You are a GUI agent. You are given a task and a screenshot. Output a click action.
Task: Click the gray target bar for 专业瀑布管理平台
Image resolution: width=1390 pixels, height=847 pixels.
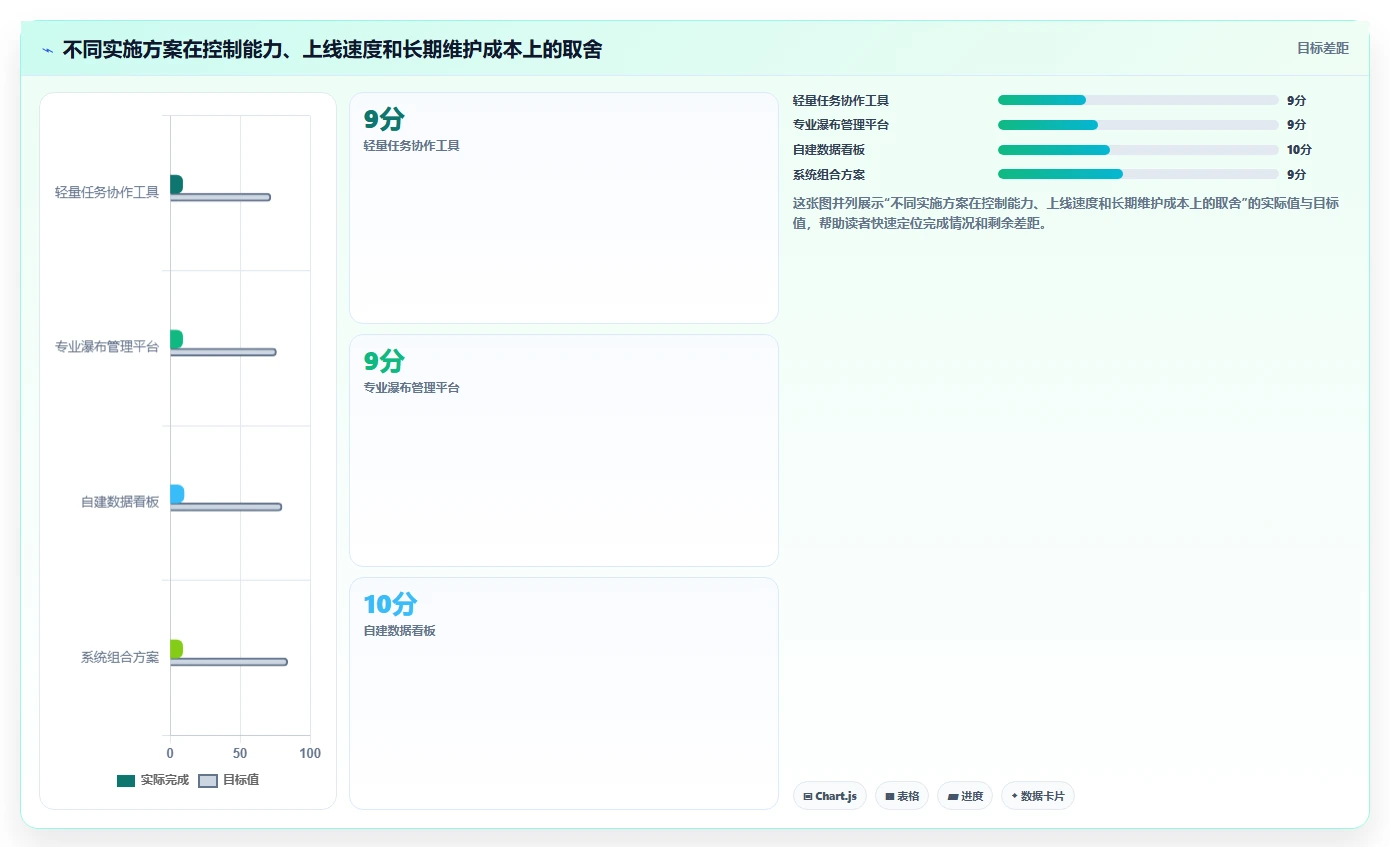pyautogui.click(x=223, y=352)
